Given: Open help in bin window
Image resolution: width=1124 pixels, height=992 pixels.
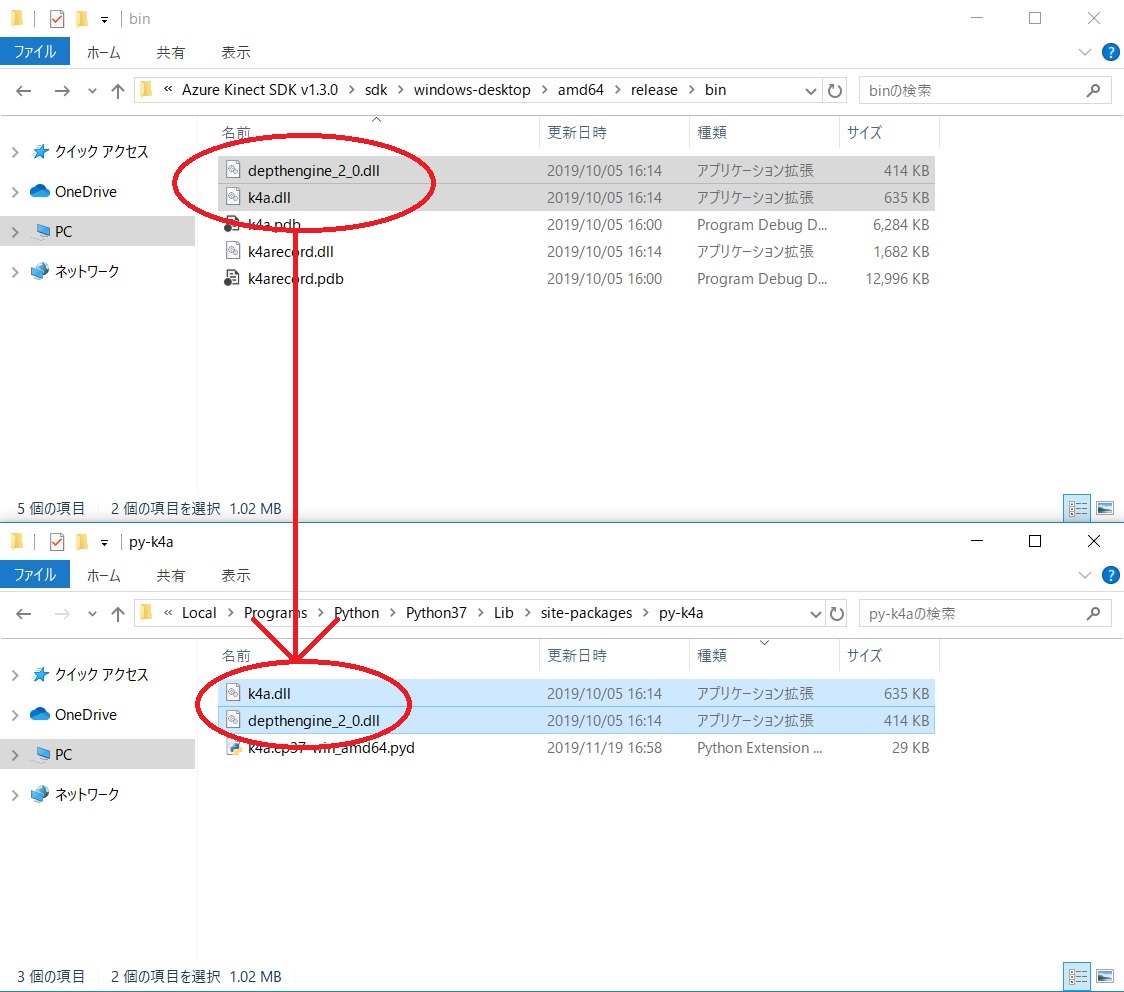Looking at the screenshot, I should [x=1110, y=52].
